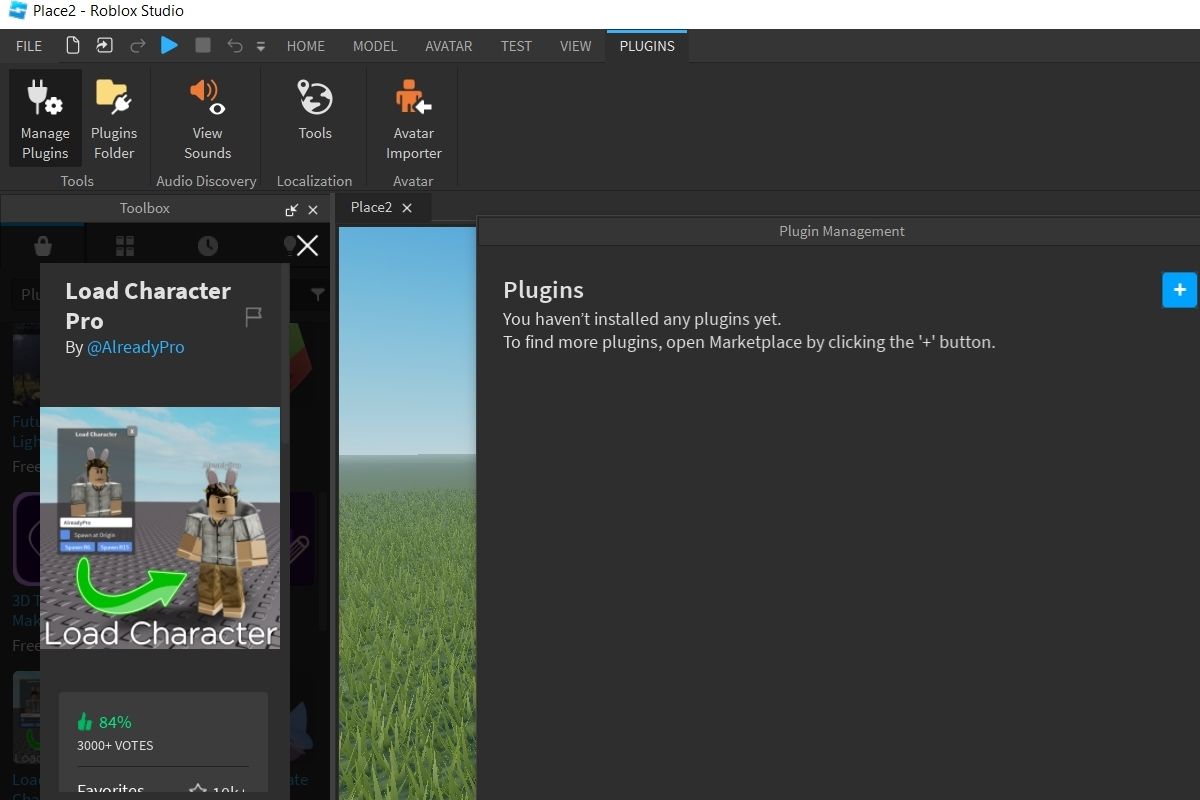Close the Load Character Pro preview overlay

tap(307, 245)
